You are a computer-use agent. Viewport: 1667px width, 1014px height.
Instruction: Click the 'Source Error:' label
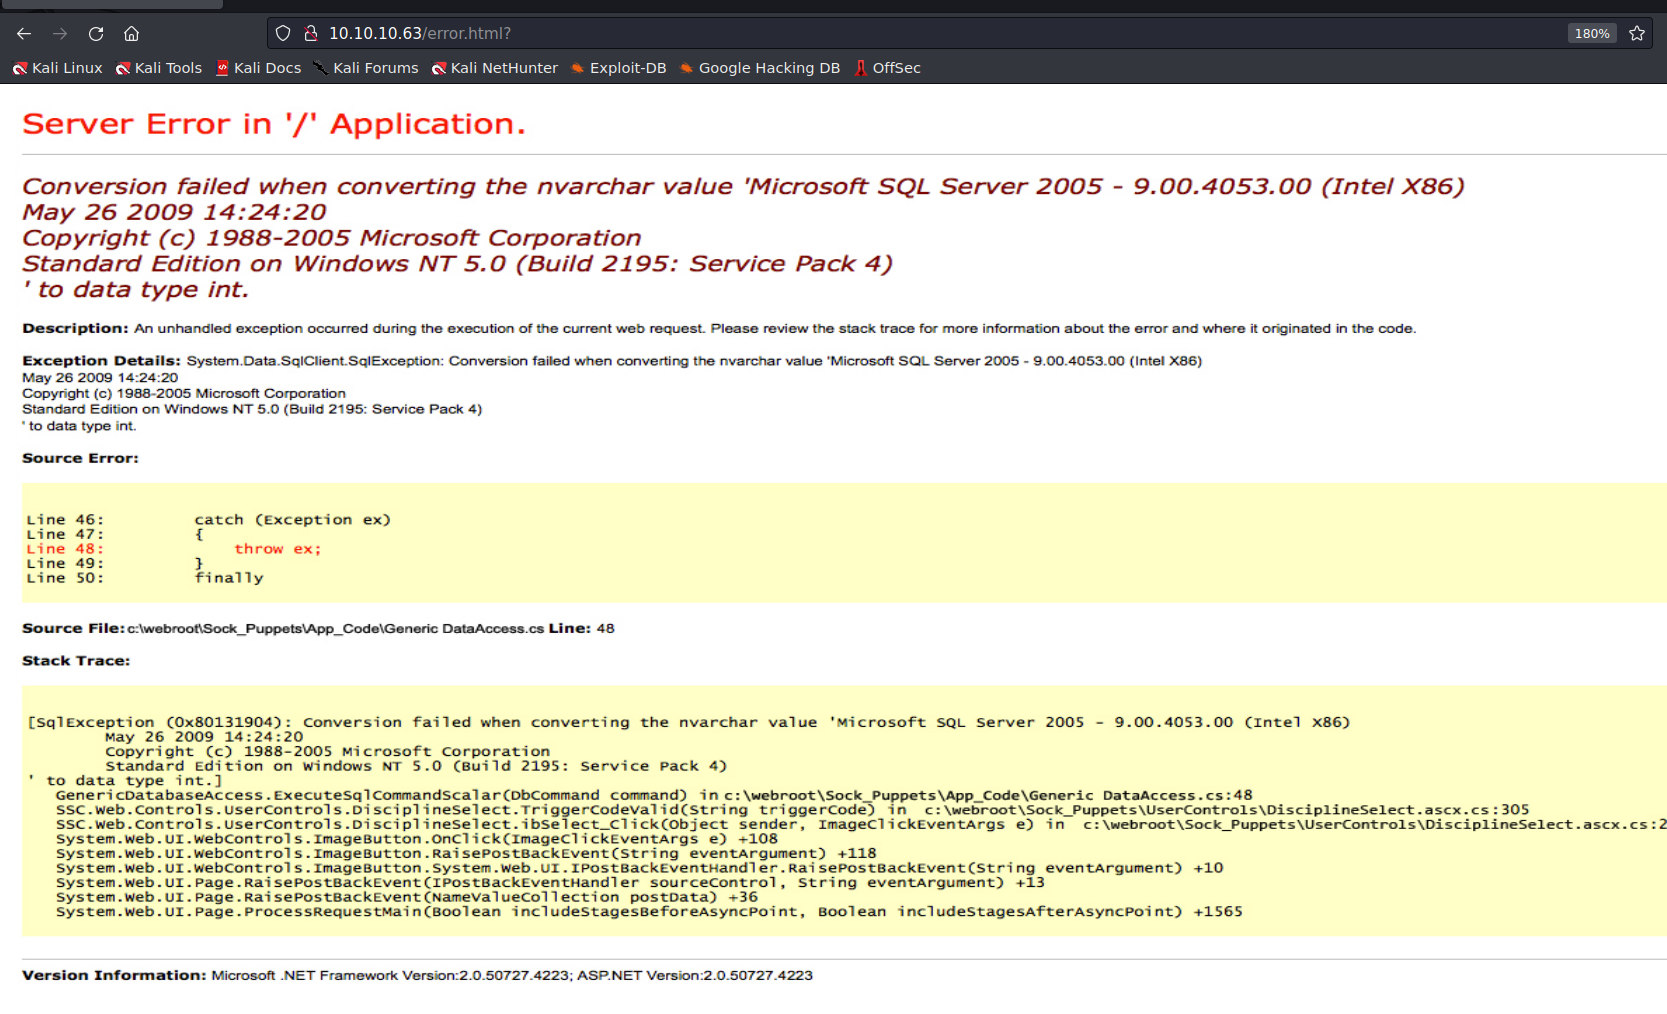point(80,458)
